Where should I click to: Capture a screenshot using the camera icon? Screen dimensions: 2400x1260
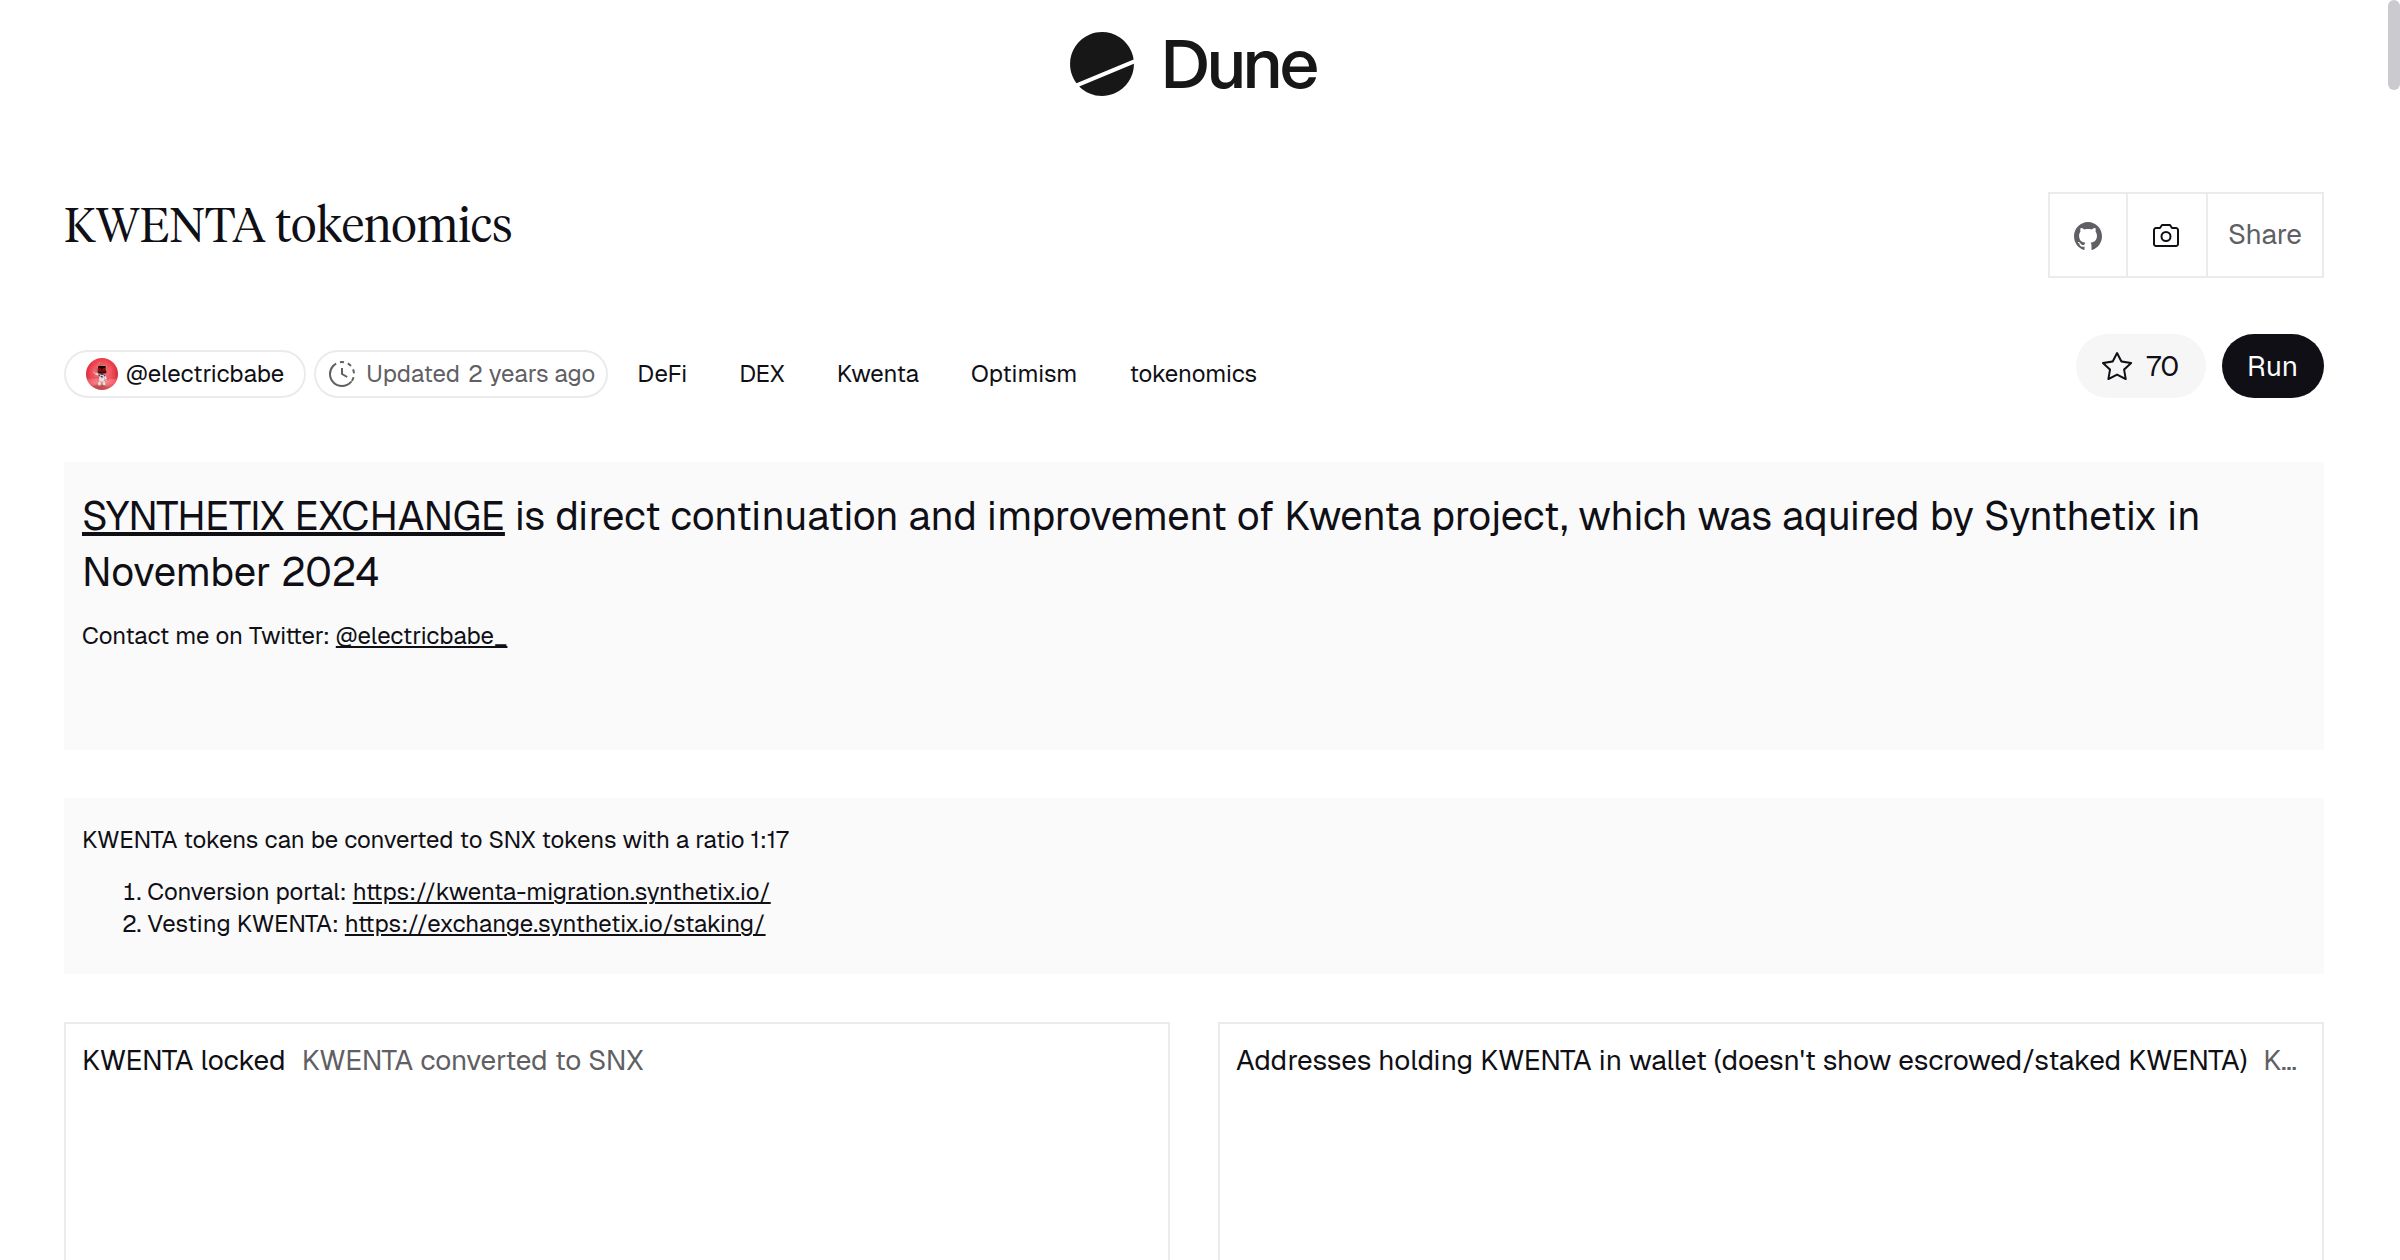pos(2164,235)
